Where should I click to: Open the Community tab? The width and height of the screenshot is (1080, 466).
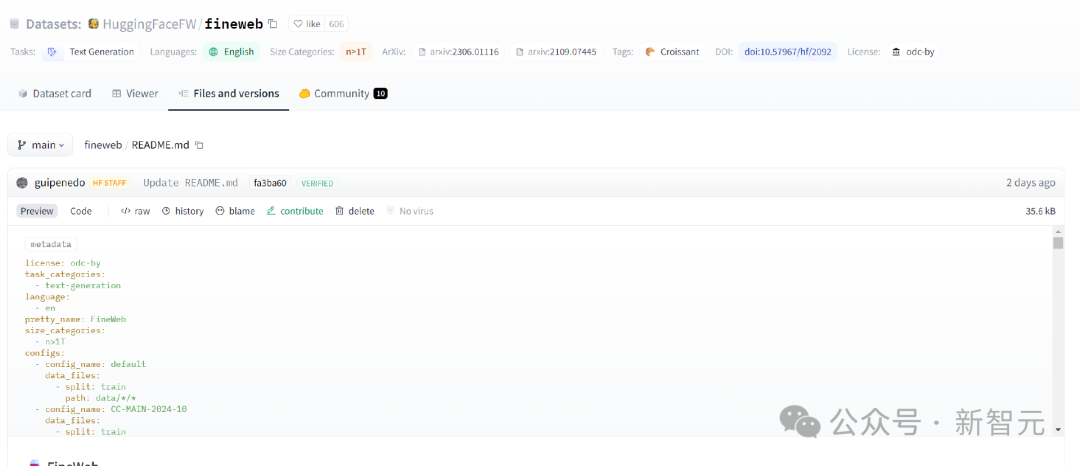[x=342, y=93]
